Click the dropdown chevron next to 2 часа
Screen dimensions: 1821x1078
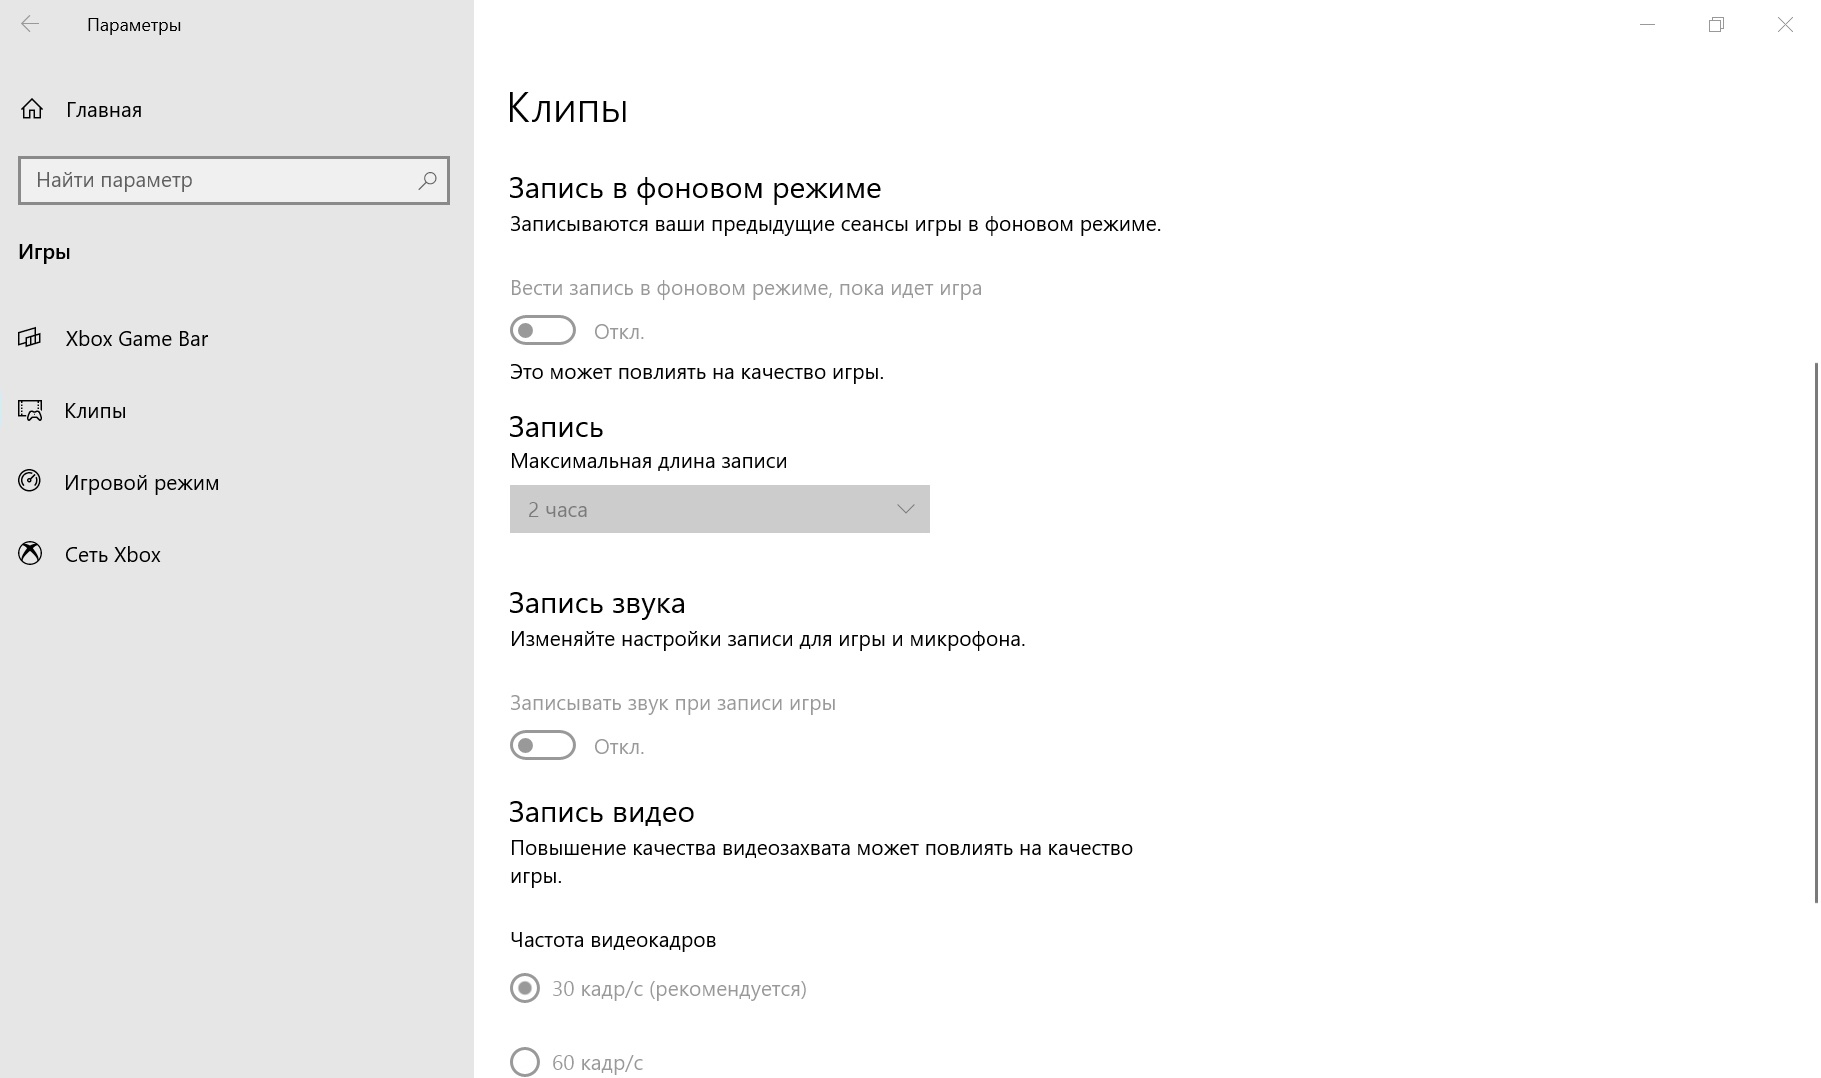(x=905, y=509)
